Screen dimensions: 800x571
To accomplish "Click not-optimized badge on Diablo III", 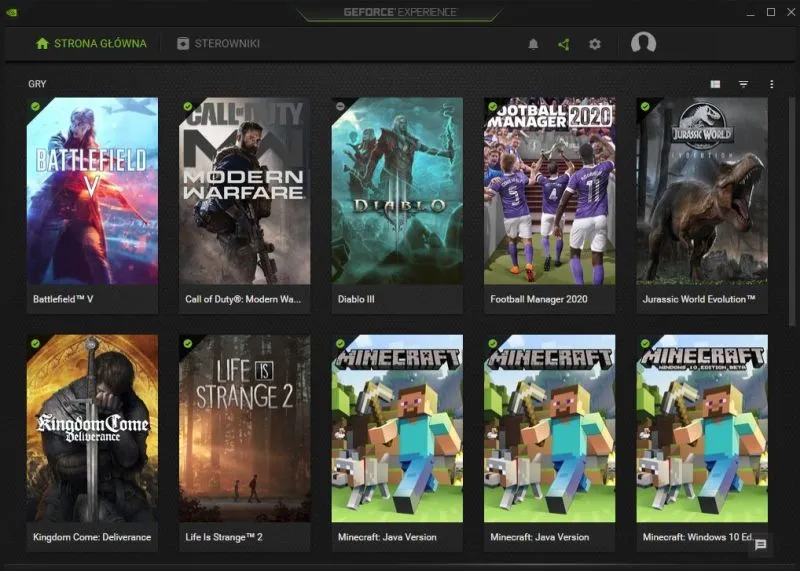I will [x=340, y=106].
